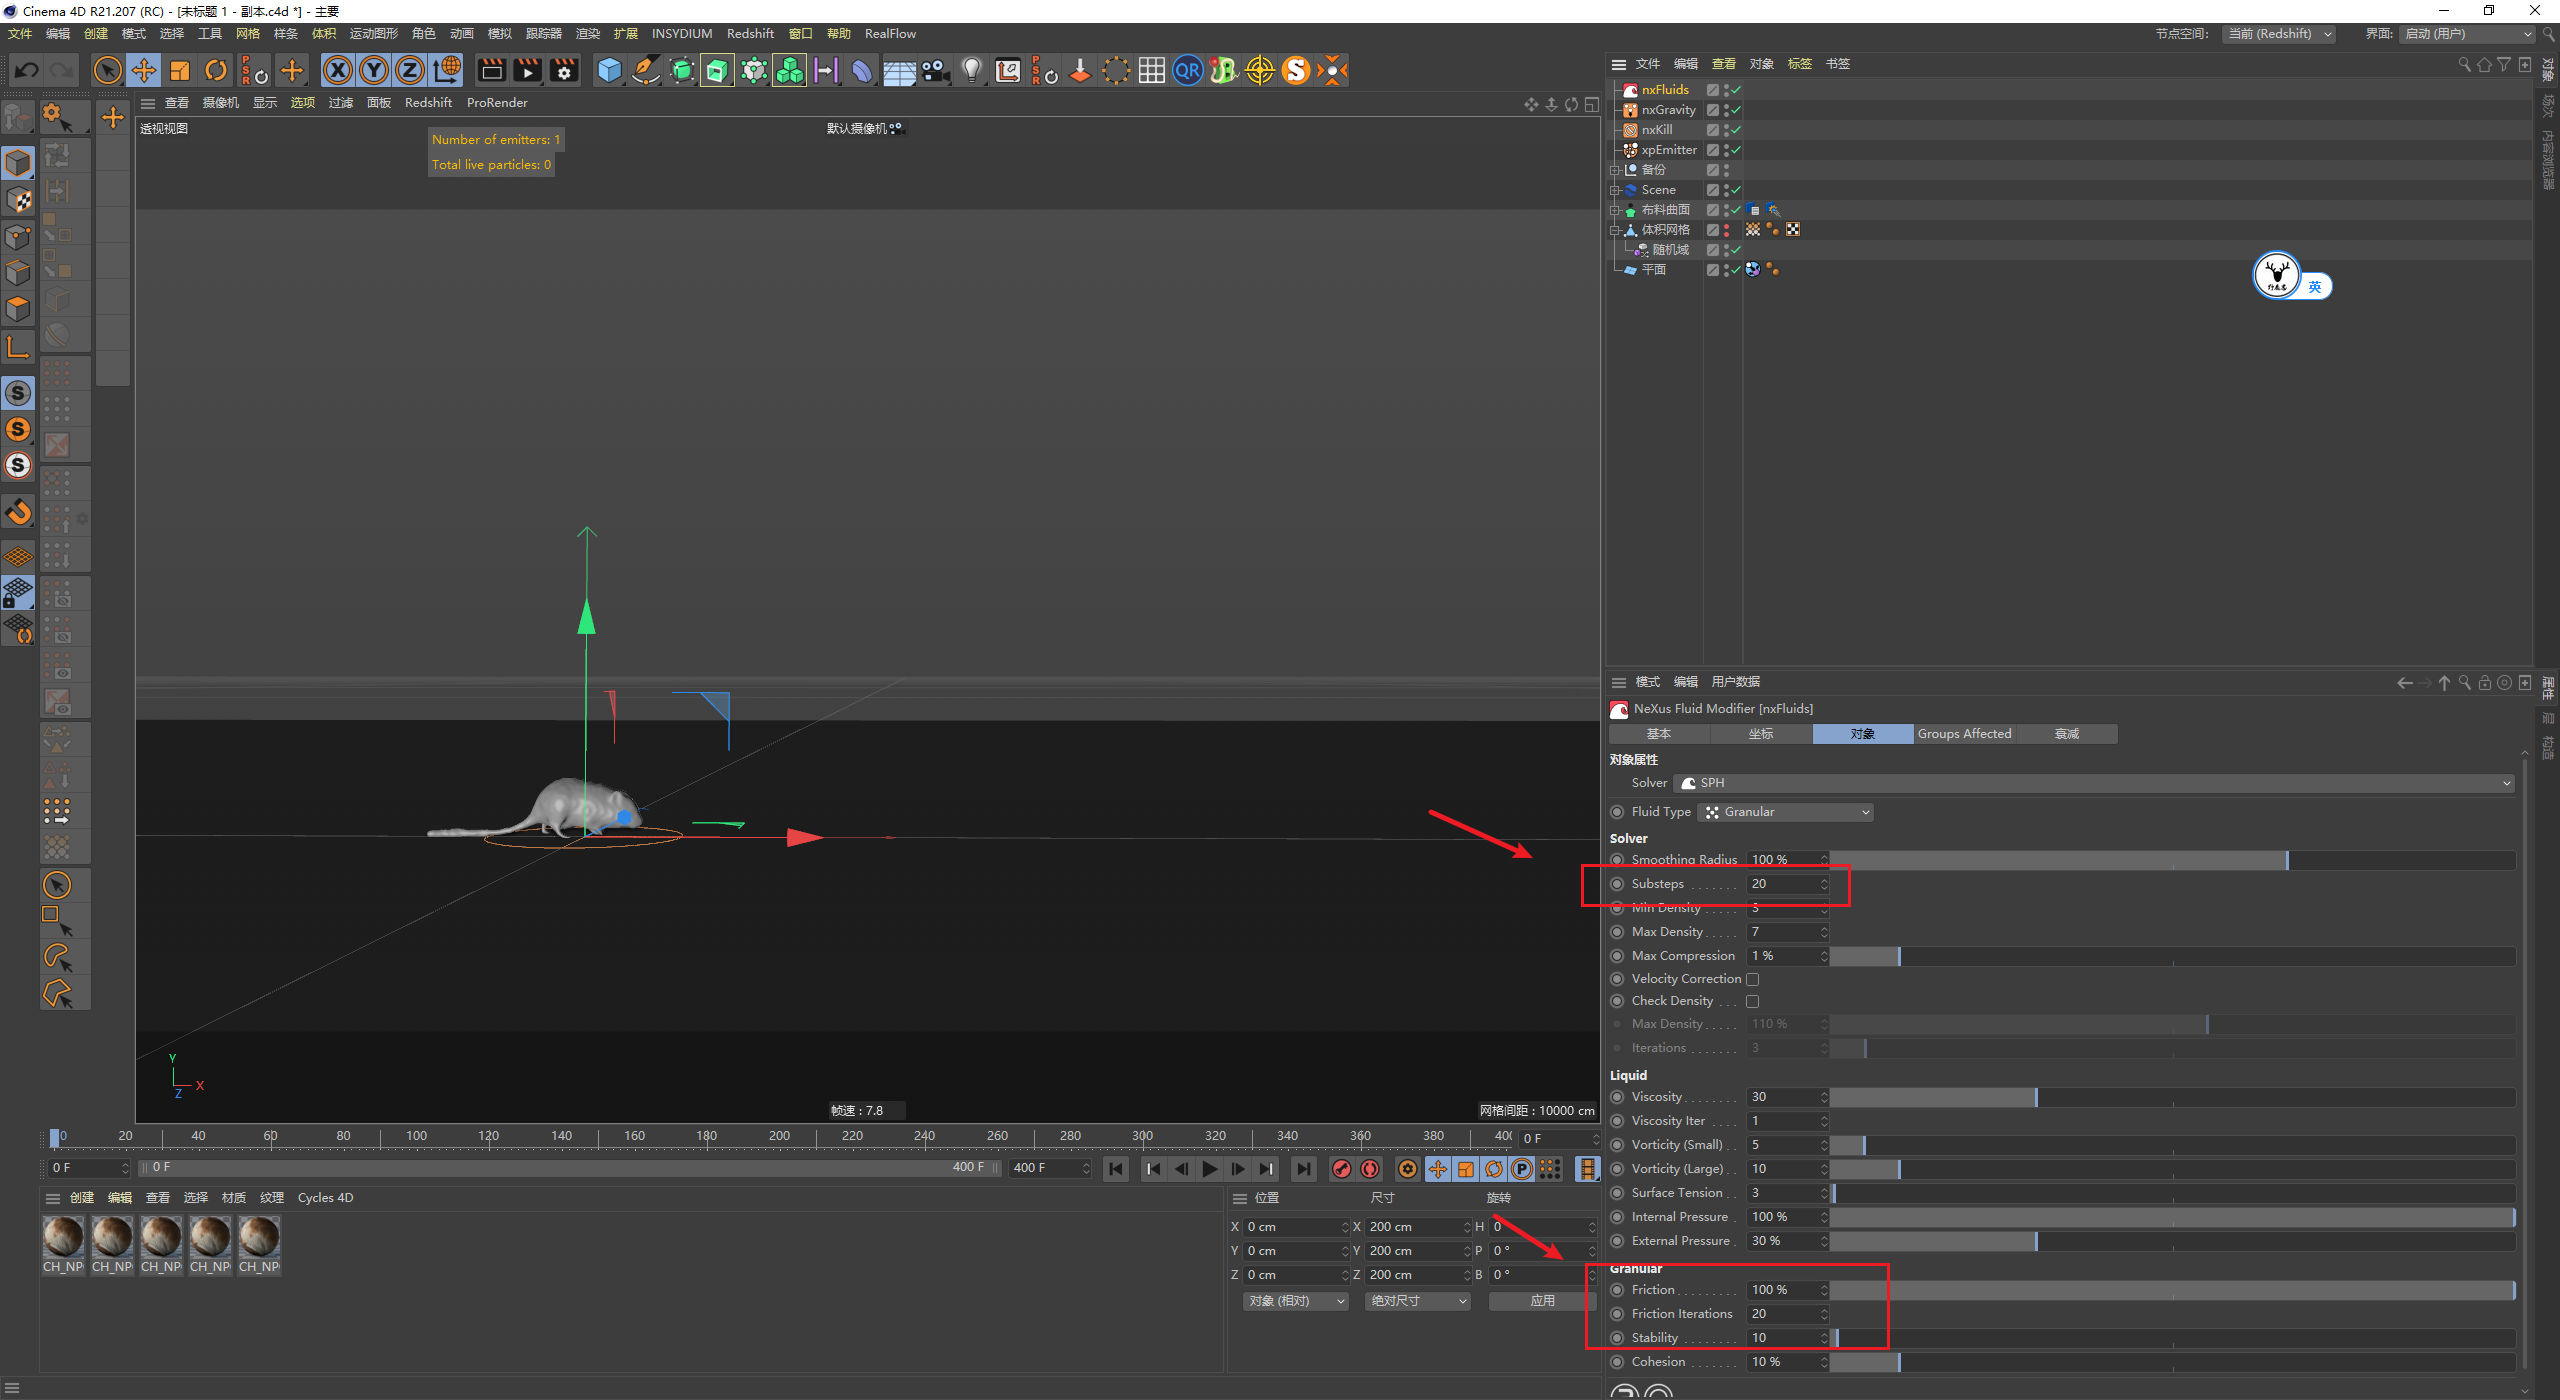Open the Render Settings clapperboard gear icon

565,70
